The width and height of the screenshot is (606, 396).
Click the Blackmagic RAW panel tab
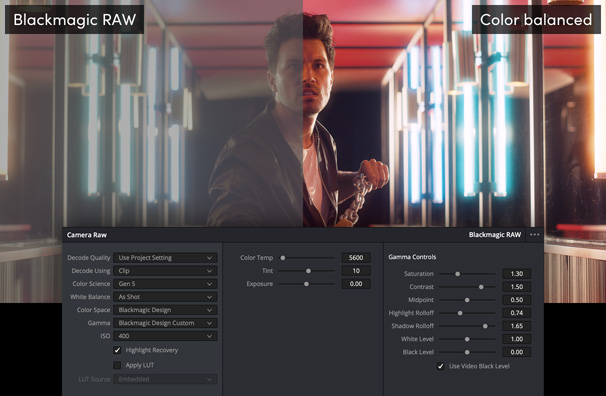[x=495, y=235]
